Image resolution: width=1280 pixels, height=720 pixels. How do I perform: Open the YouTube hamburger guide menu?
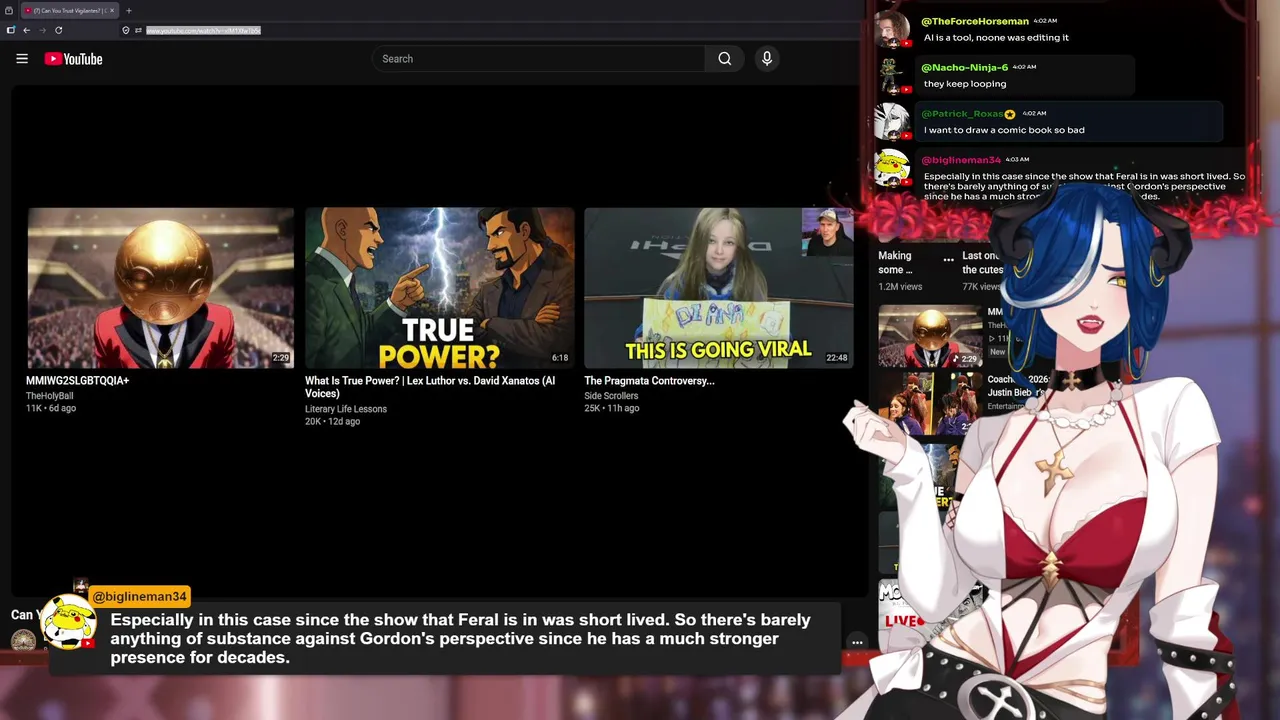tap(22, 59)
